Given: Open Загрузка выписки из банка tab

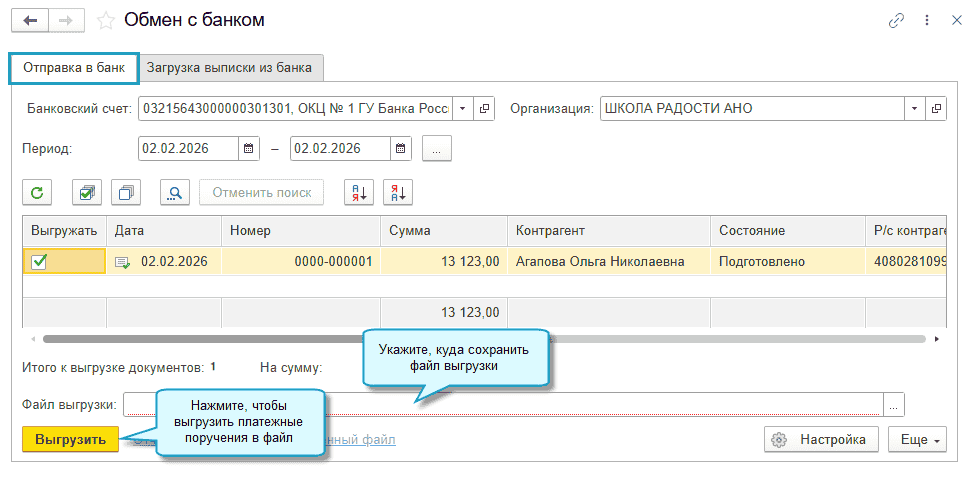Looking at the screenshot, I should pyautogui.click(x=229, y=68).
